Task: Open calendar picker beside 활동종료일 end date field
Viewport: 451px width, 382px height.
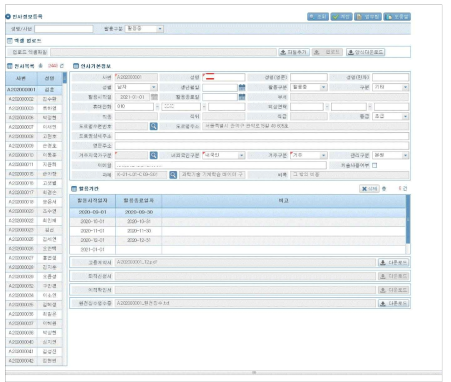Action: point(242,97)
